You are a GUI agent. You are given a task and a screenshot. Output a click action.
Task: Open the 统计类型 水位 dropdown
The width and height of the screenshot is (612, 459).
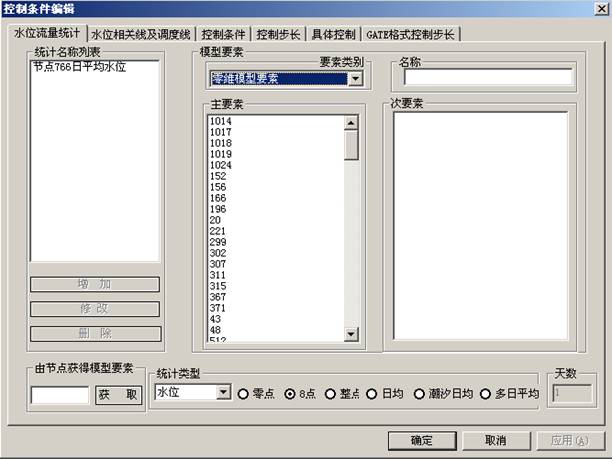click(x=223, y=393)
